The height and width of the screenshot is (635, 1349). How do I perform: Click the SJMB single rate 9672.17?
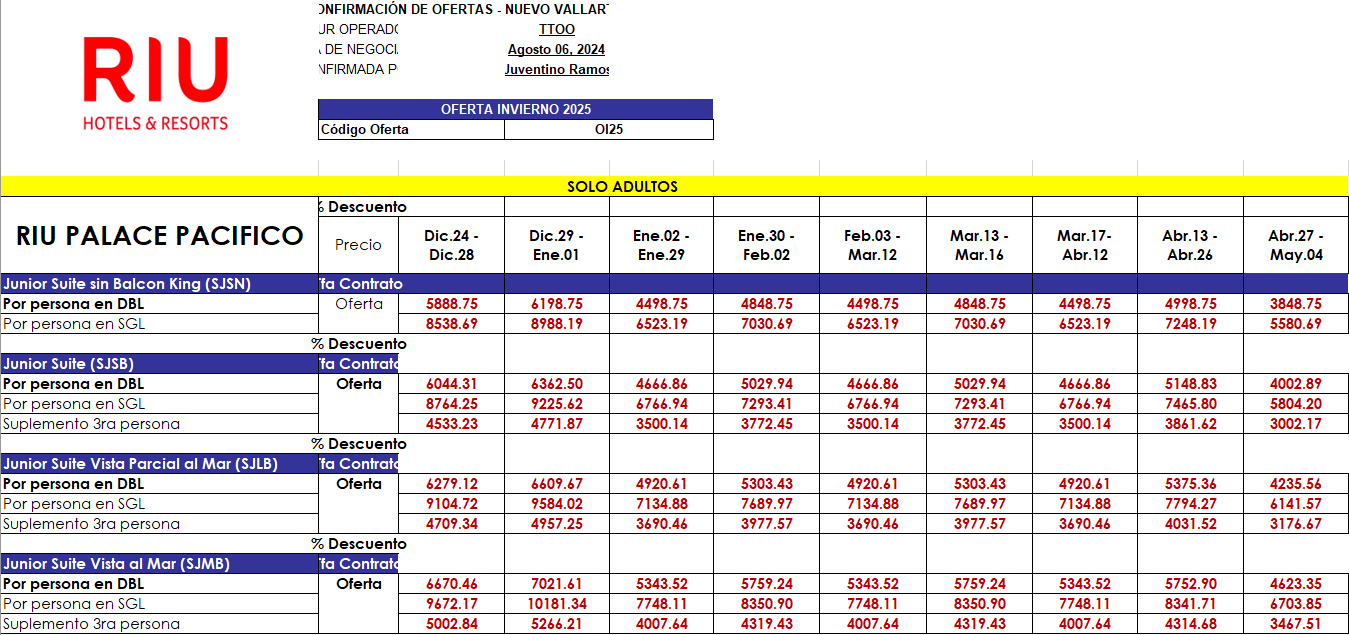click(x=451, y=604)
